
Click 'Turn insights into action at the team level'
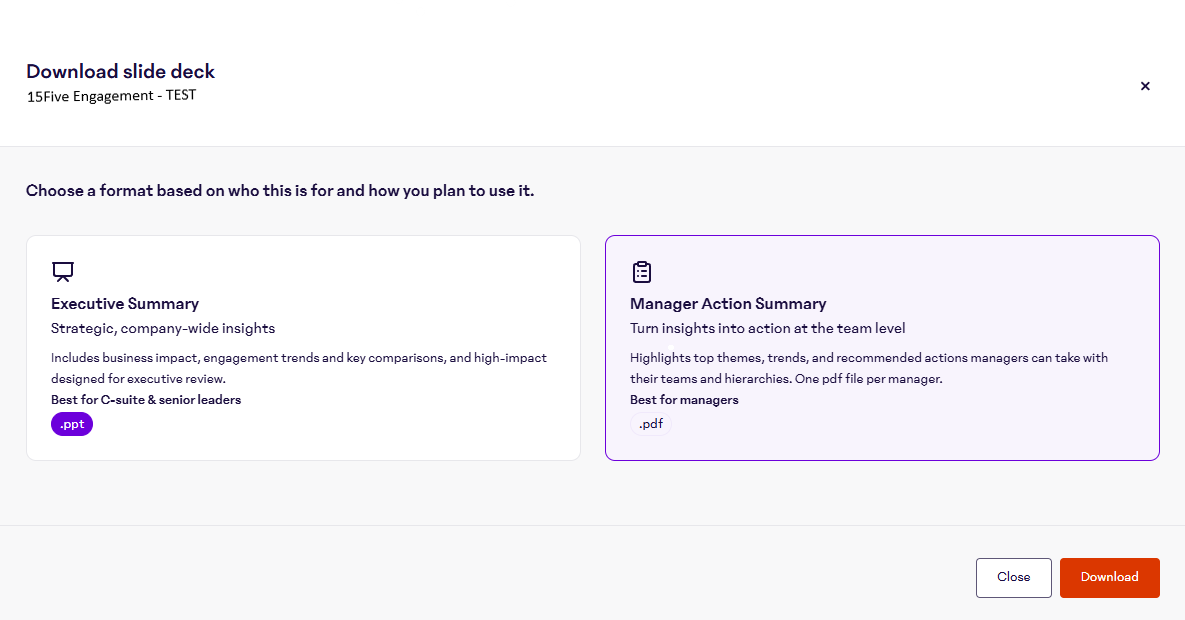[767, 328]
